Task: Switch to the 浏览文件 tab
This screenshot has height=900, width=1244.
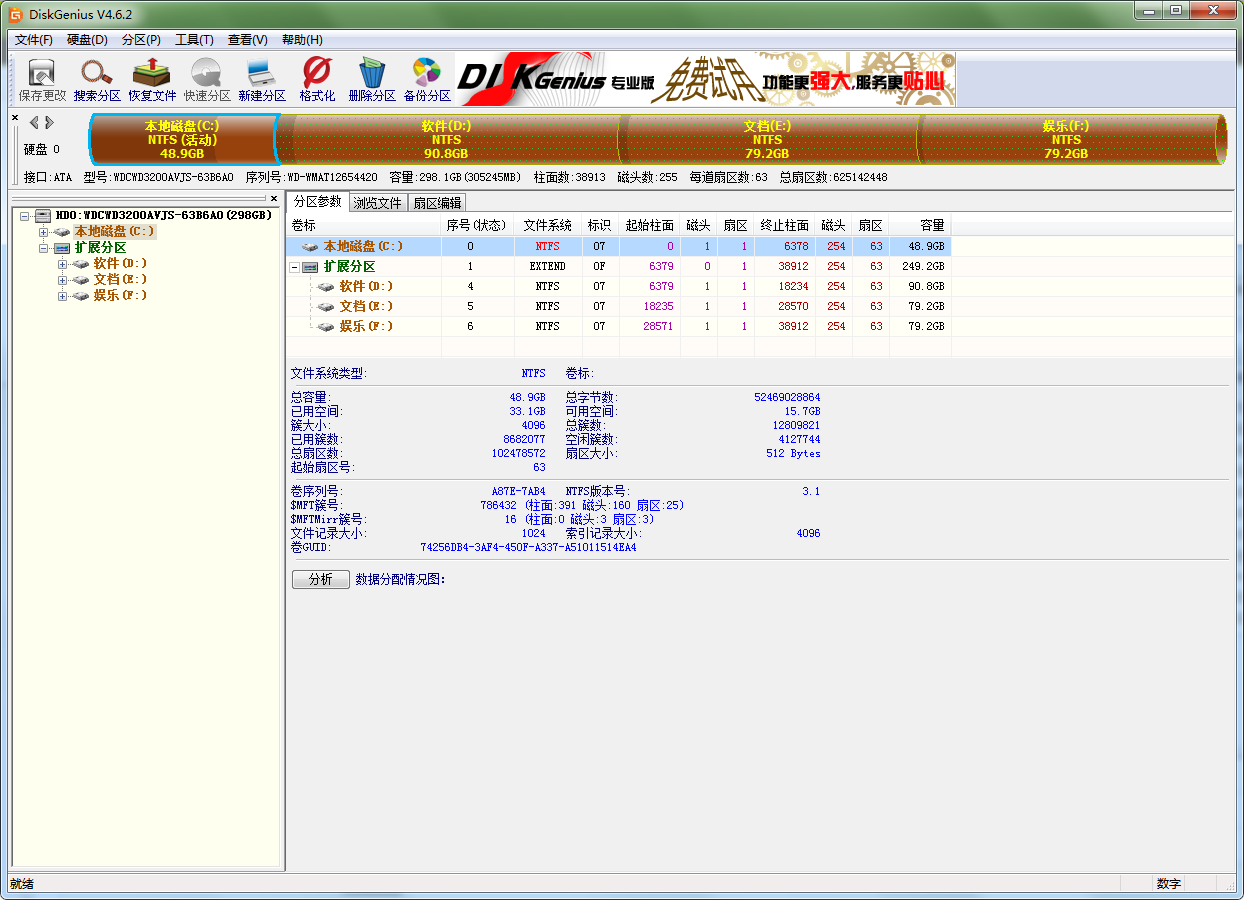Action: [x=378, y=203]
